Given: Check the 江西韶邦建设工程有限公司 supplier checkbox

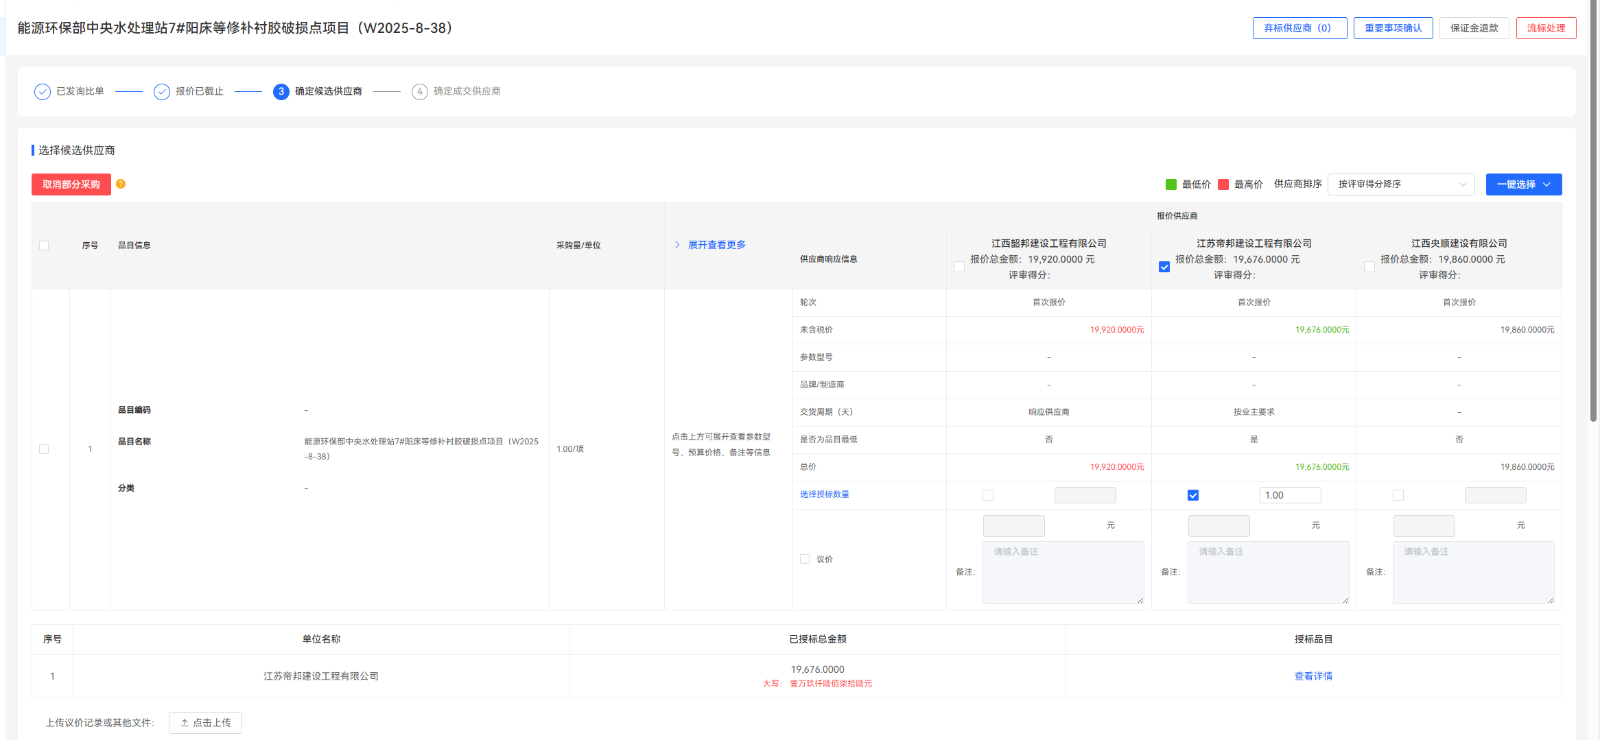Looking at the screenshot, I should 959,267.
